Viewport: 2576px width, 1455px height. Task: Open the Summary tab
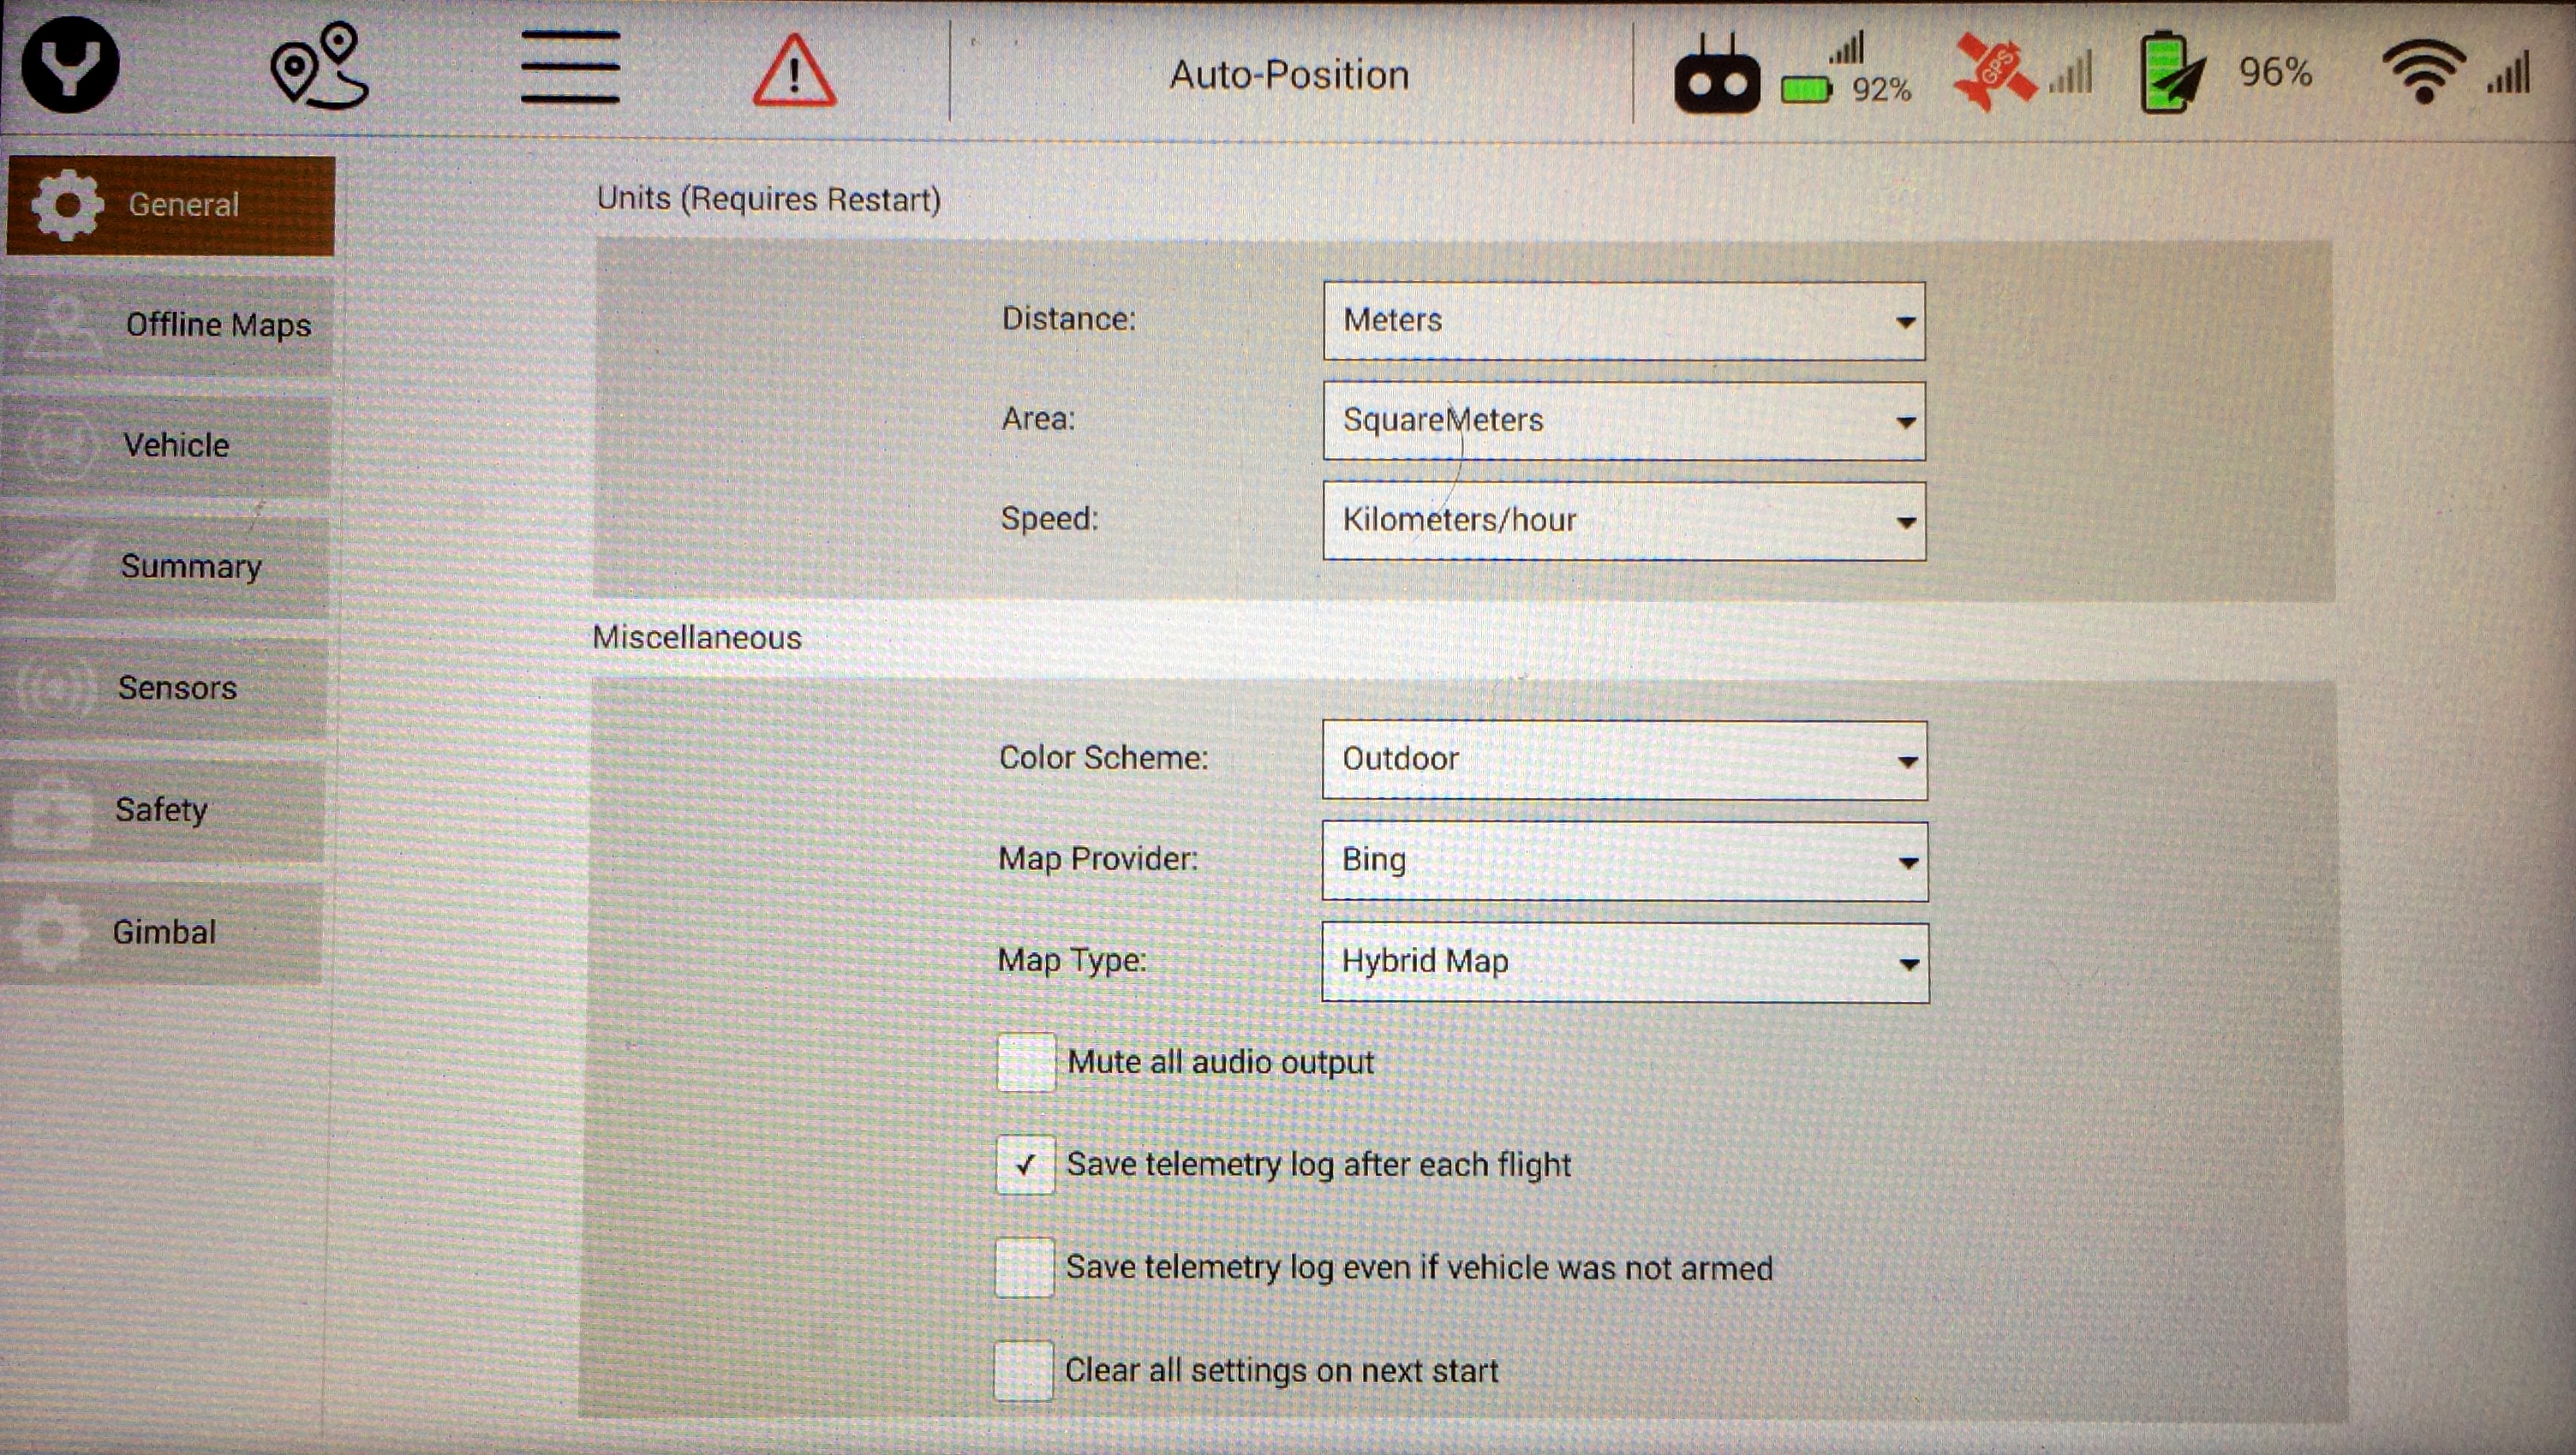(x=164, y=566)
